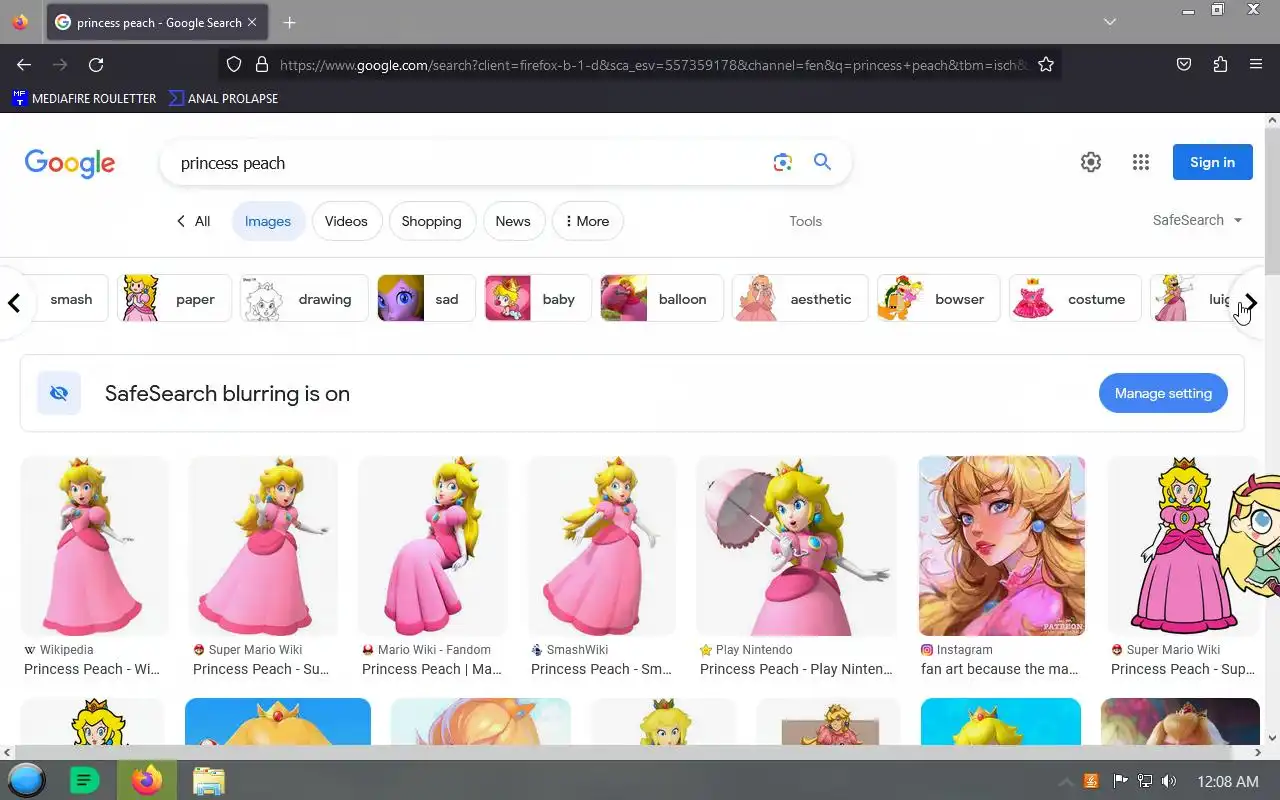Click the network tray icon
1280x800 pixels.
click(x=1145, y=781)
